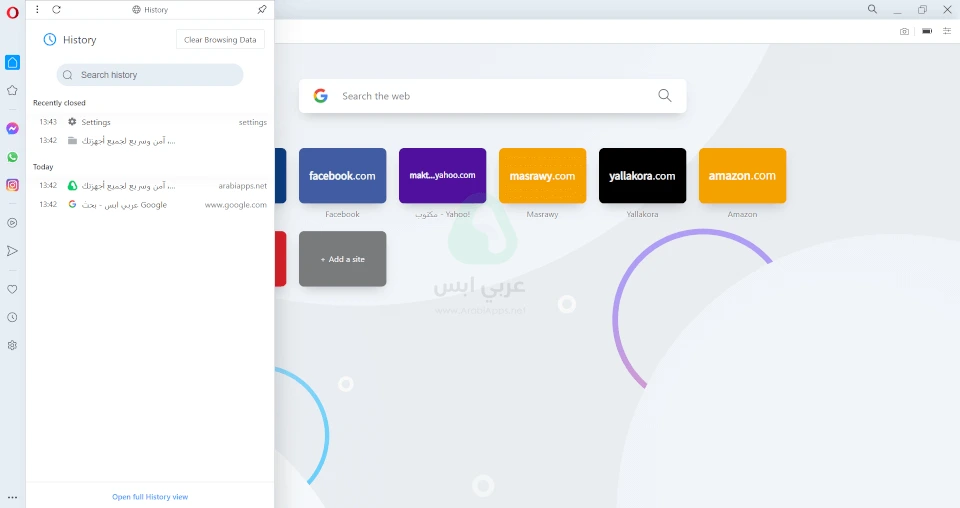Open the sidebar three-dots setup button
The image size is (960, 508).
pos(12,498)
